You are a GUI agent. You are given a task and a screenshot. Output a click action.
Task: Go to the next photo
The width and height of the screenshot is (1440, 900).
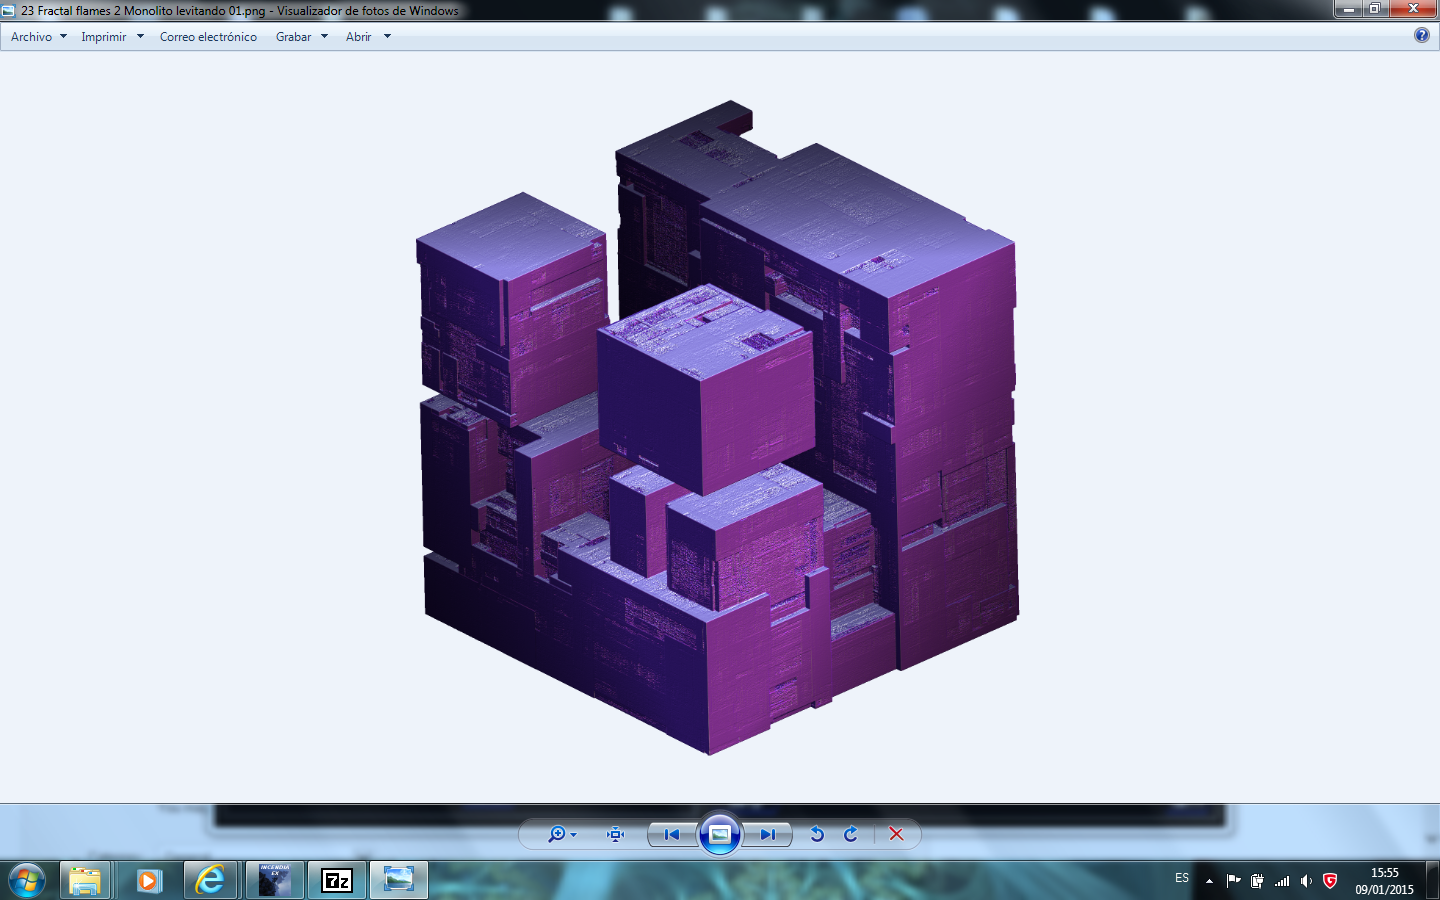coord(767,834)
